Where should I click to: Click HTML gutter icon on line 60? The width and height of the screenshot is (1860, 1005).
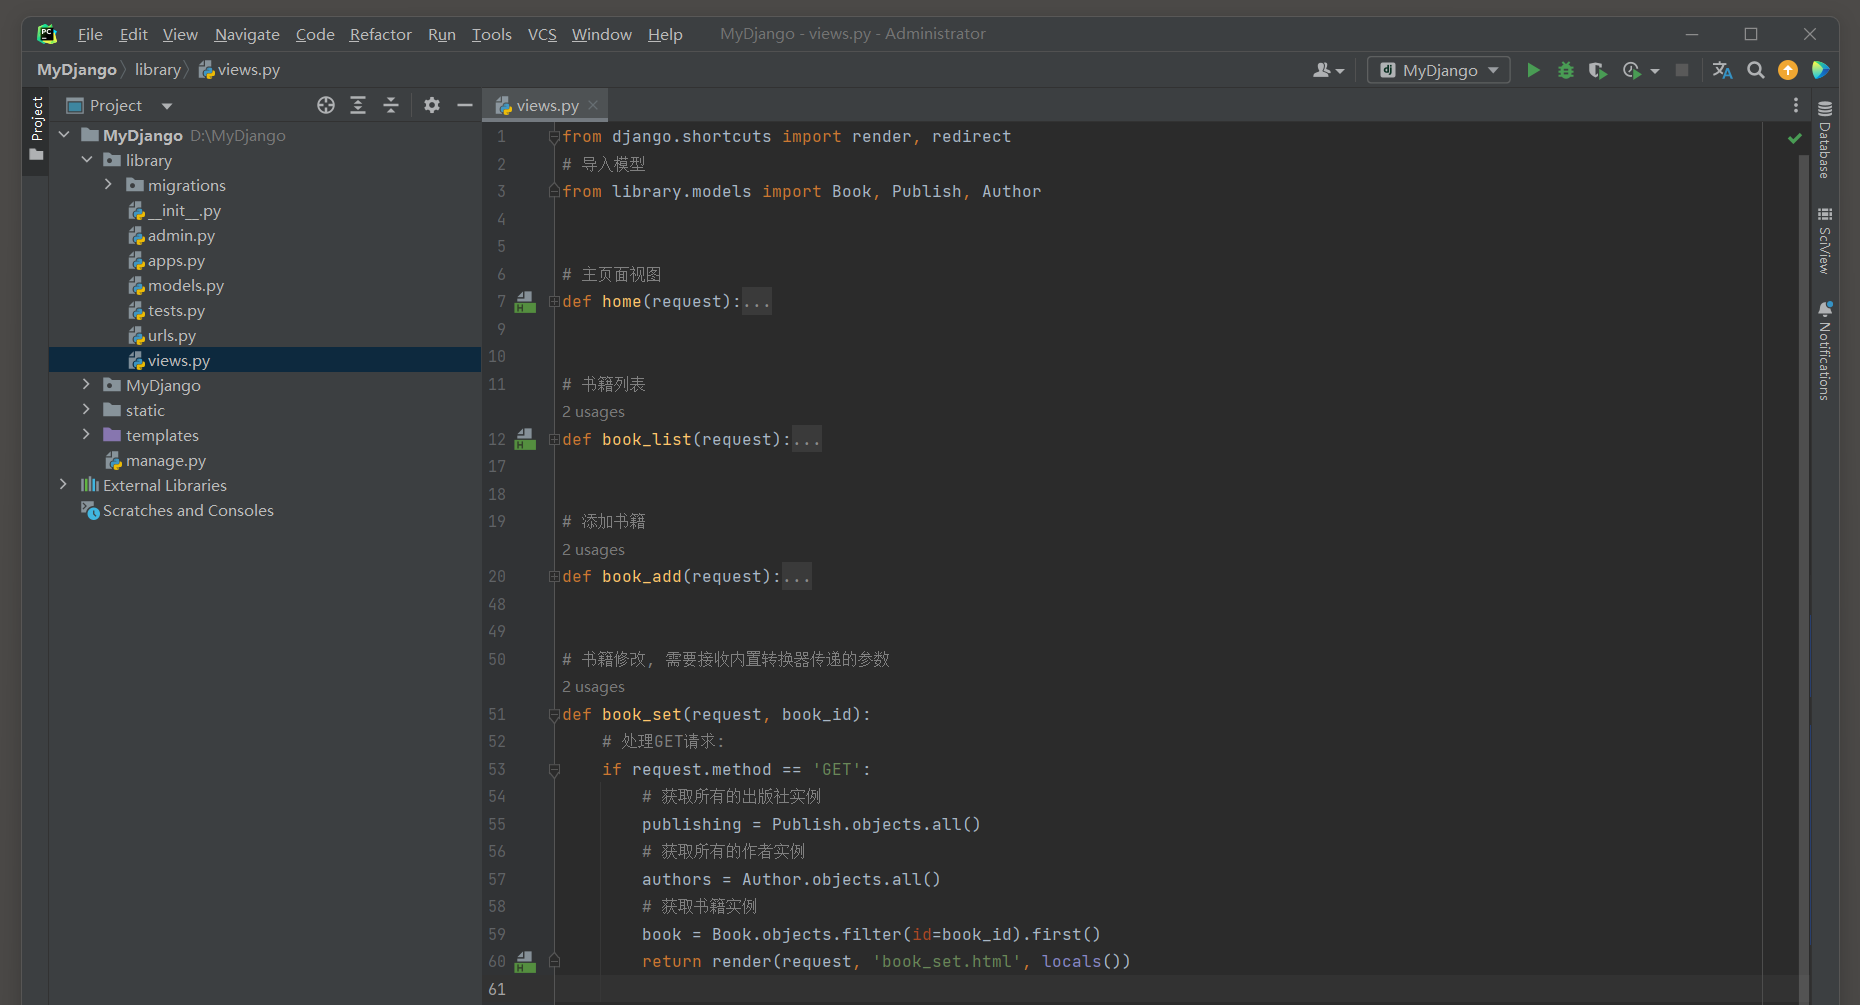(x=525, y=962)
